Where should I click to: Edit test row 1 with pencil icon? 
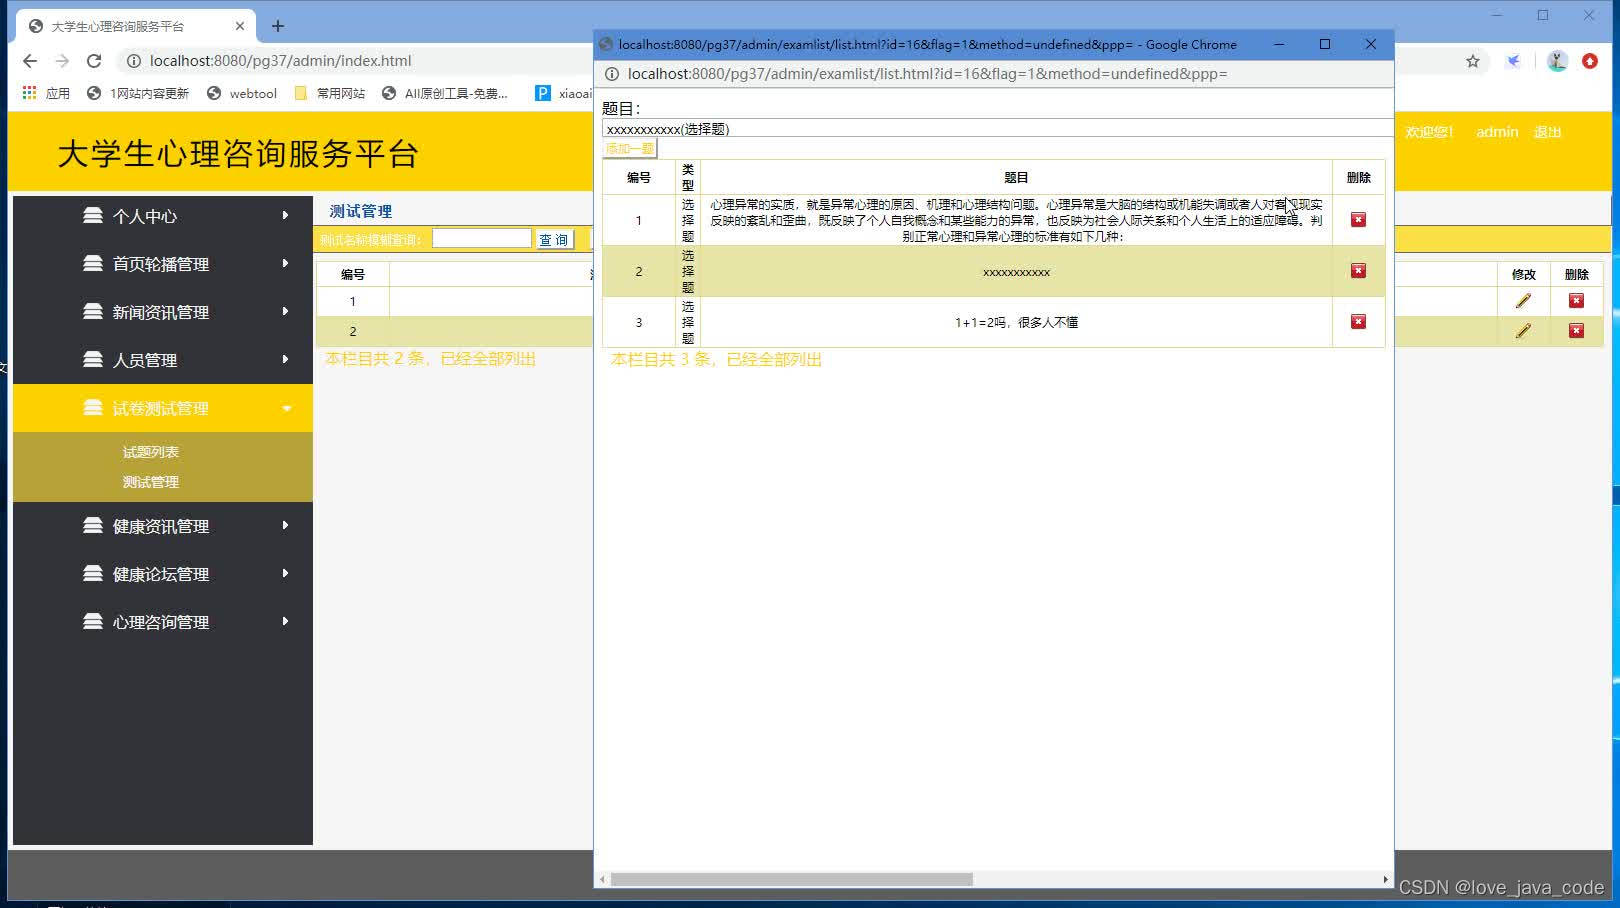click(1523, 301)
